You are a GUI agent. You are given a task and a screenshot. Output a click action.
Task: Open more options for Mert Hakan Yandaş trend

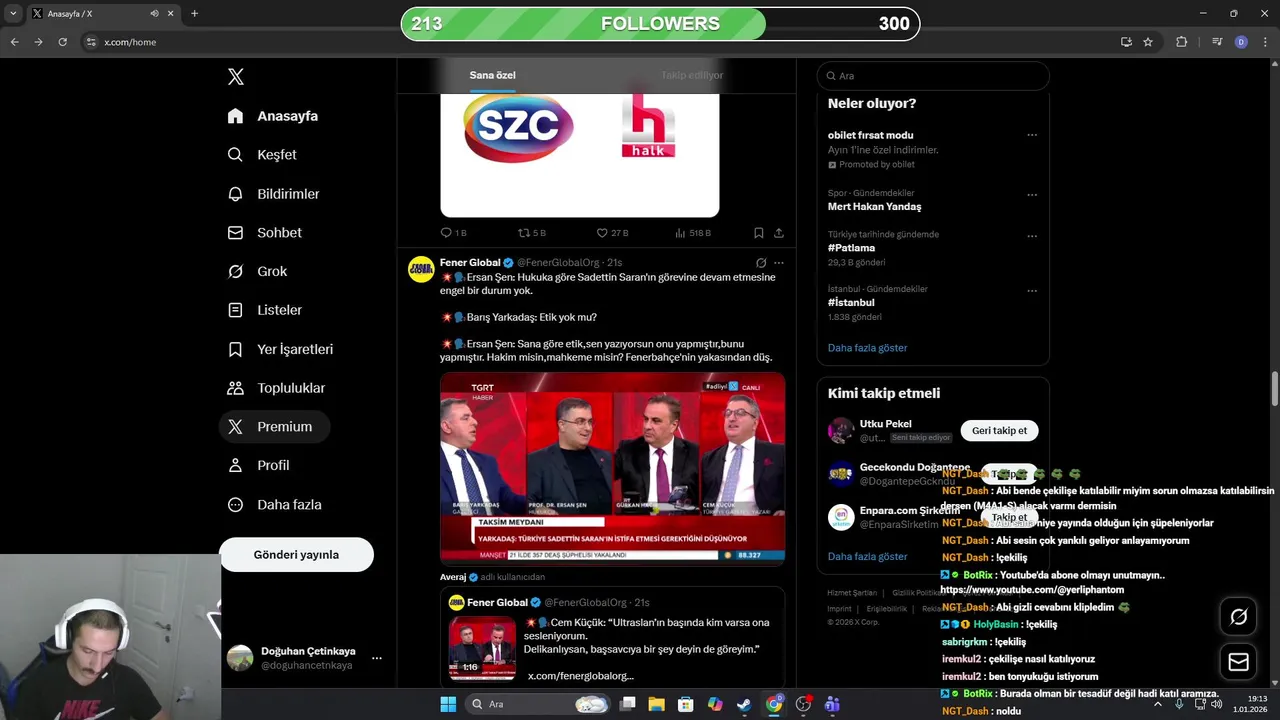point(1032,194)
